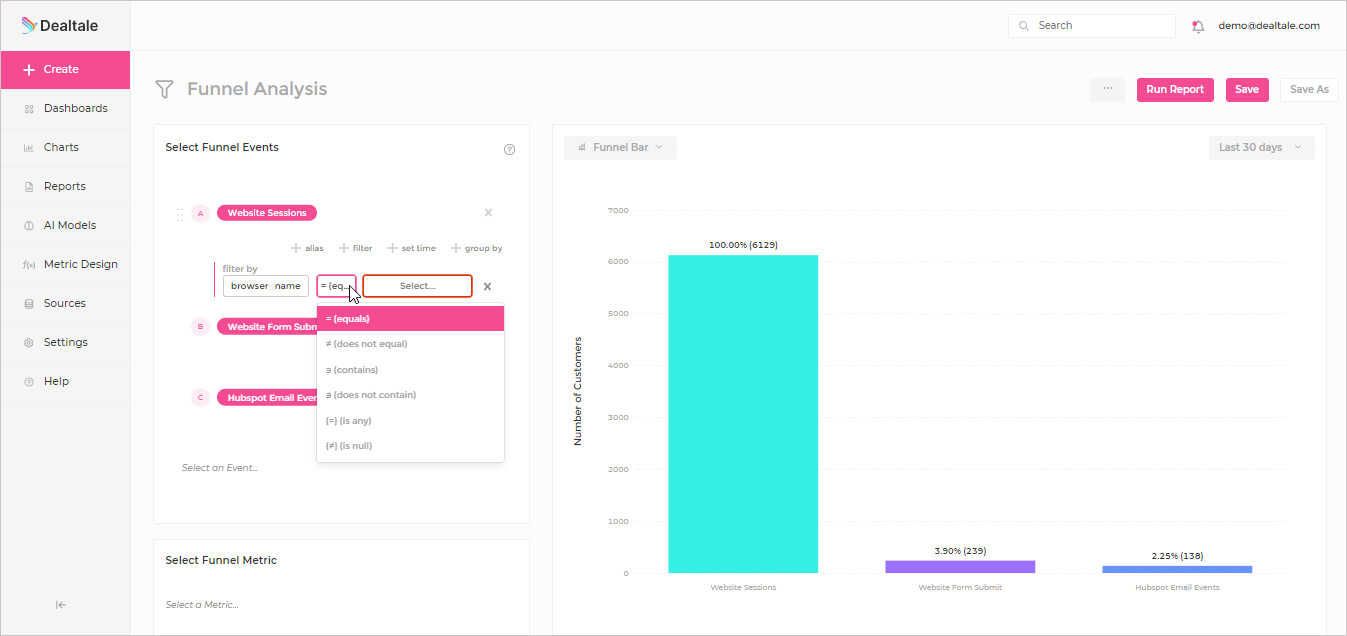Open Reports in the sidebar
The width and height of the screenshot is (1347, 636).
pyautogui.click(x=65, y=186)
